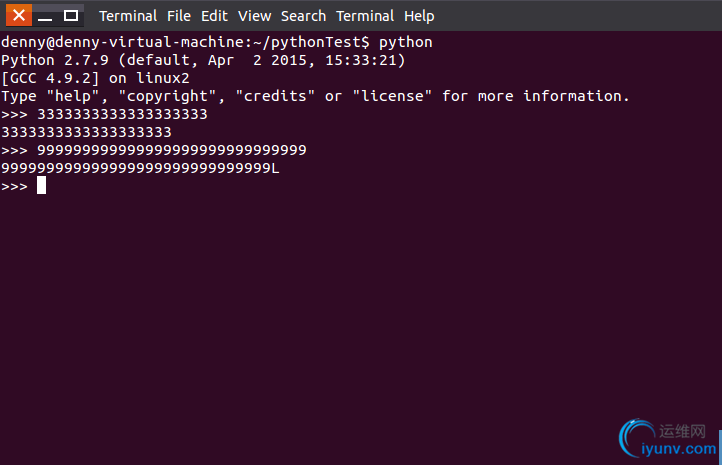Viewport: 722px width, 465px height.
Task: Click the Python 2.7.9 version line
Action: 203,60
